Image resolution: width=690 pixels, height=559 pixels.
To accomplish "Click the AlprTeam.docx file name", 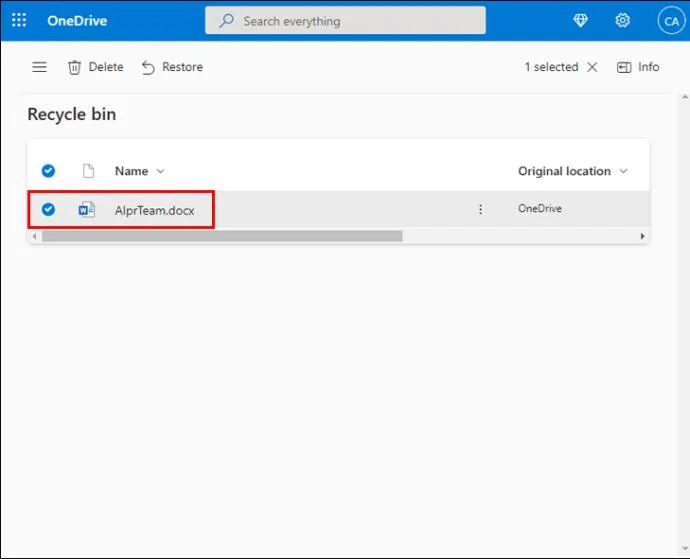I will coord(154,210).
